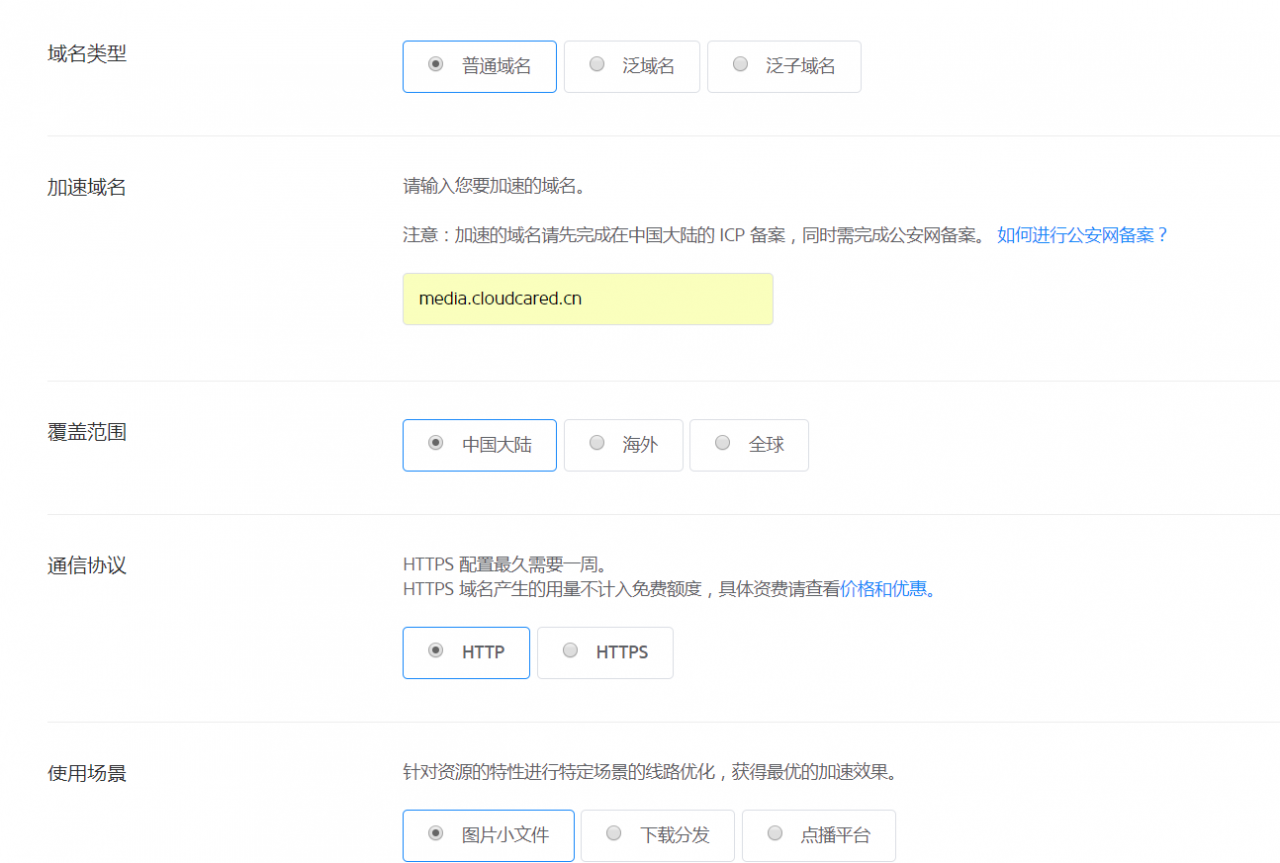This screenshot has height=863, width=1280.
Task: Pick 点播平台 video-on-demand scenario
Action: pyautogui.click(x=818, y=835)
